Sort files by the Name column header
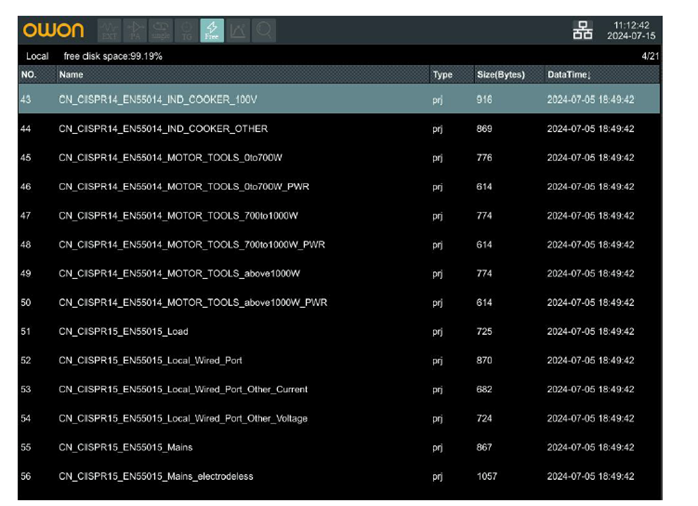Viewport: 698px width, 506px height. point(71,75)
